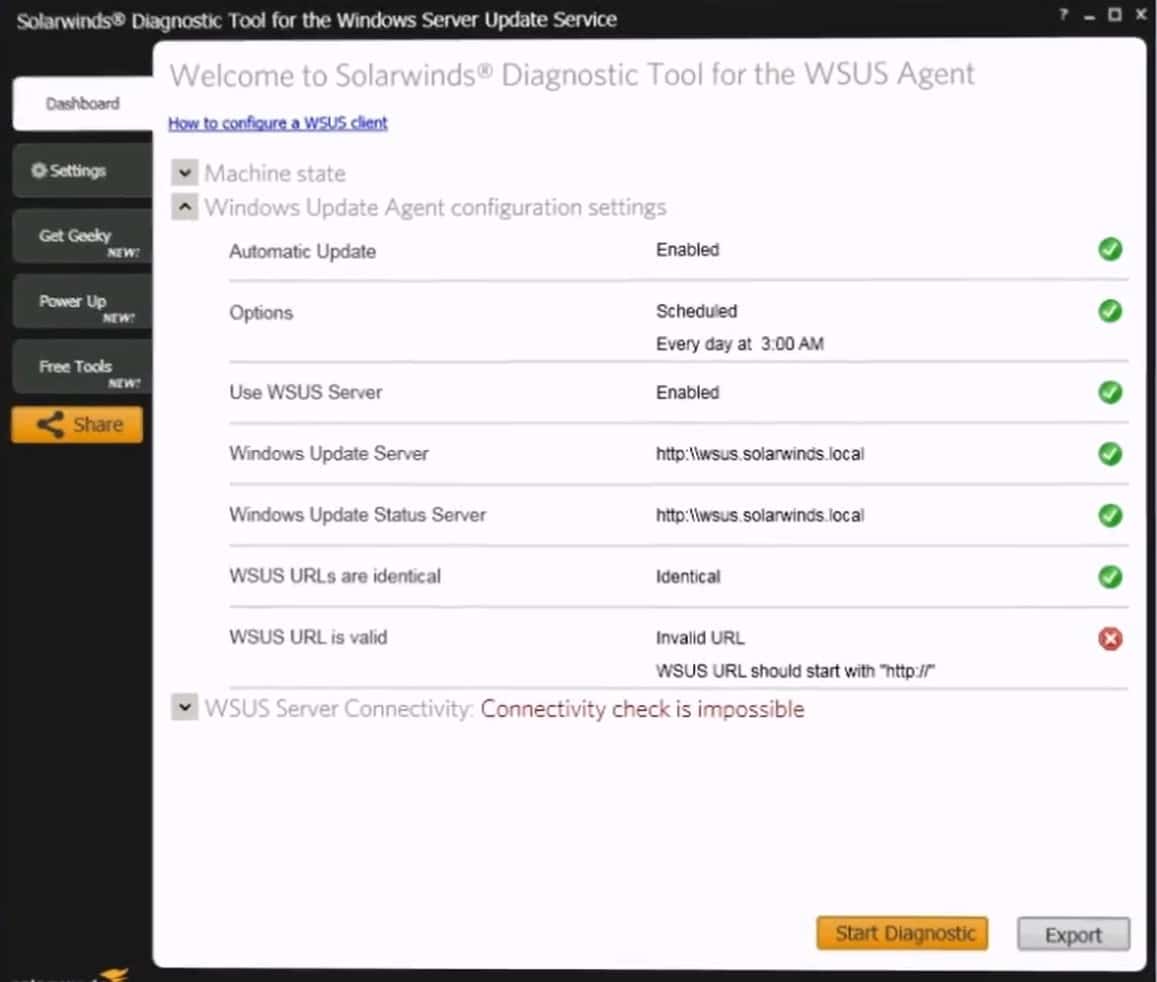This screenshot has width=1157, height=982.
Task: Click the Windows Update Server URL value
Action: 760,454
